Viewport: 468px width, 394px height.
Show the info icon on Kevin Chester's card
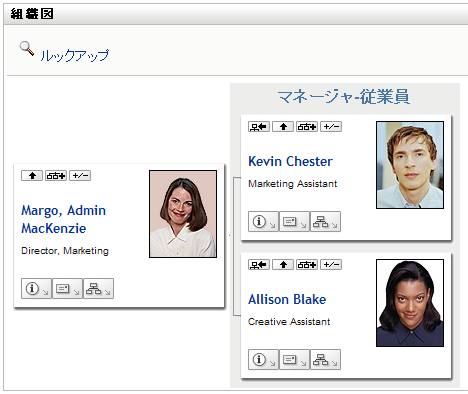(263, 221)
